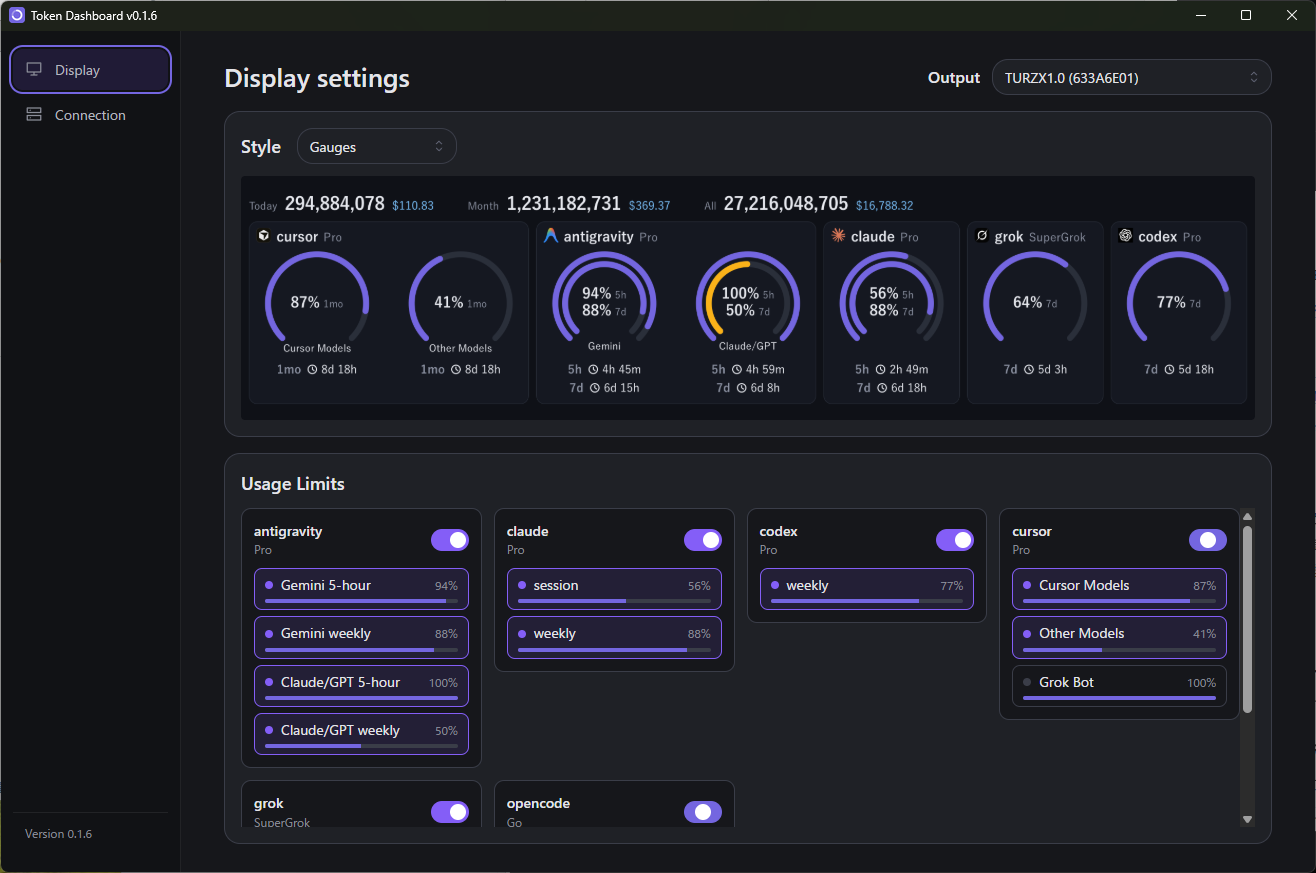Toggle the cursor usage limits switch
Screen dimensions: 1316x873
[x=1208, y=540]
